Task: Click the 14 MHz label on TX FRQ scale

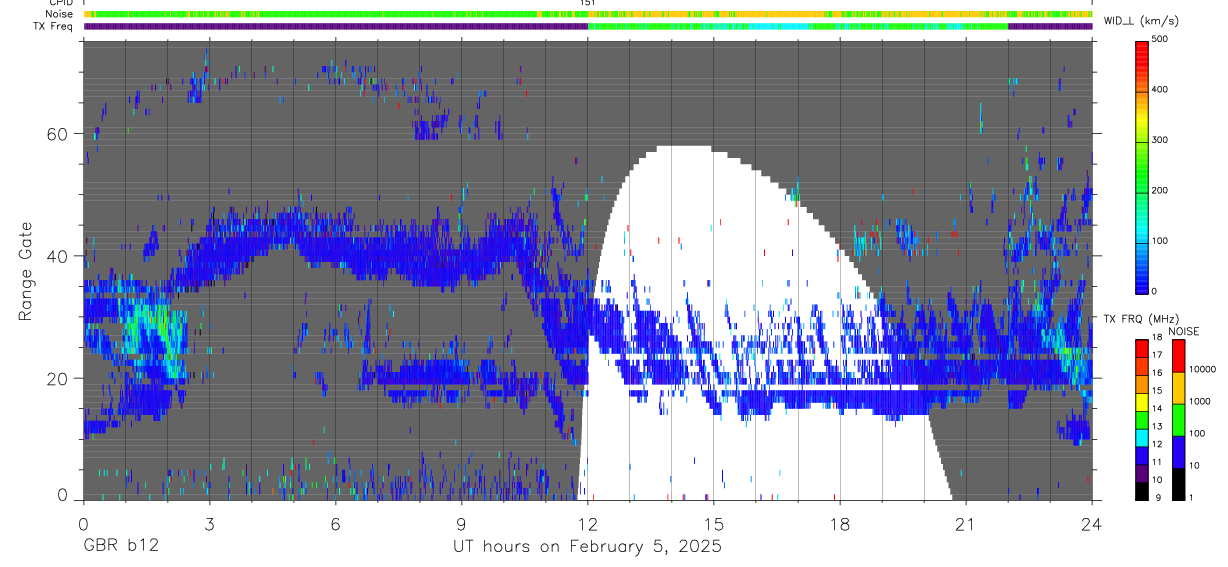Action: (x=1158, y=410)
